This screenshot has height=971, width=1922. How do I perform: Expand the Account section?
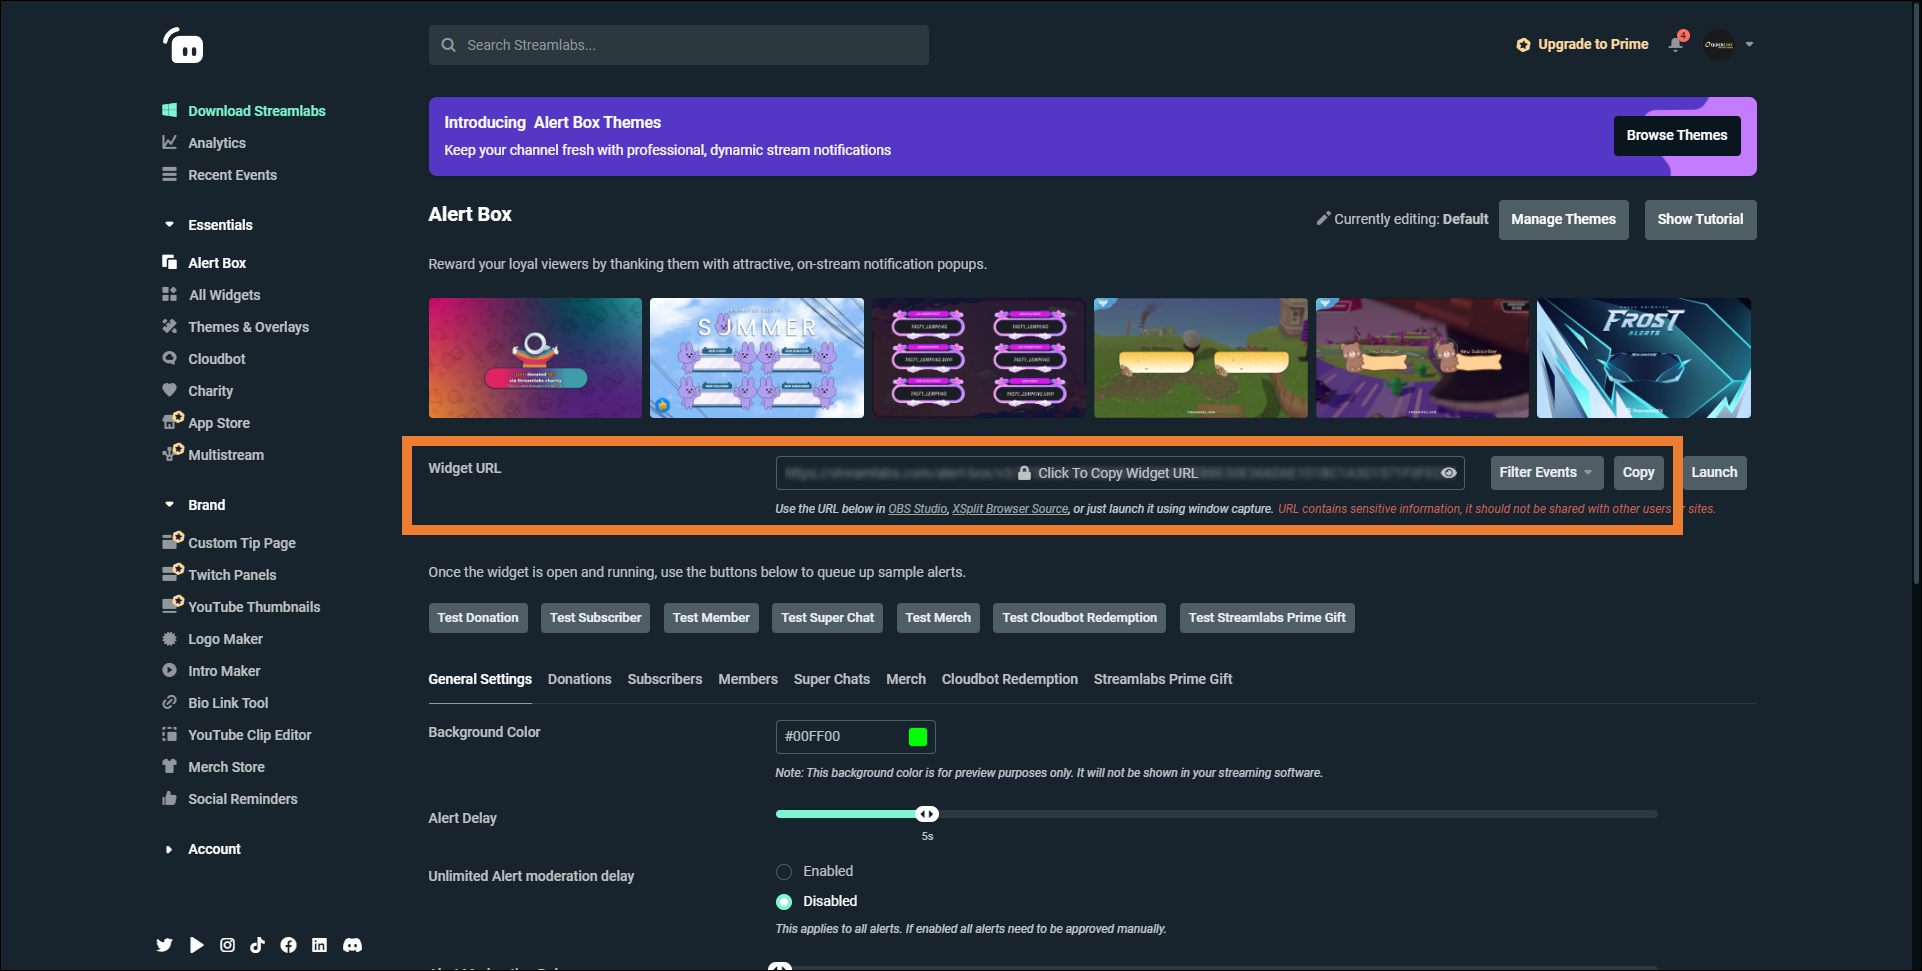[x=169, y=849]
